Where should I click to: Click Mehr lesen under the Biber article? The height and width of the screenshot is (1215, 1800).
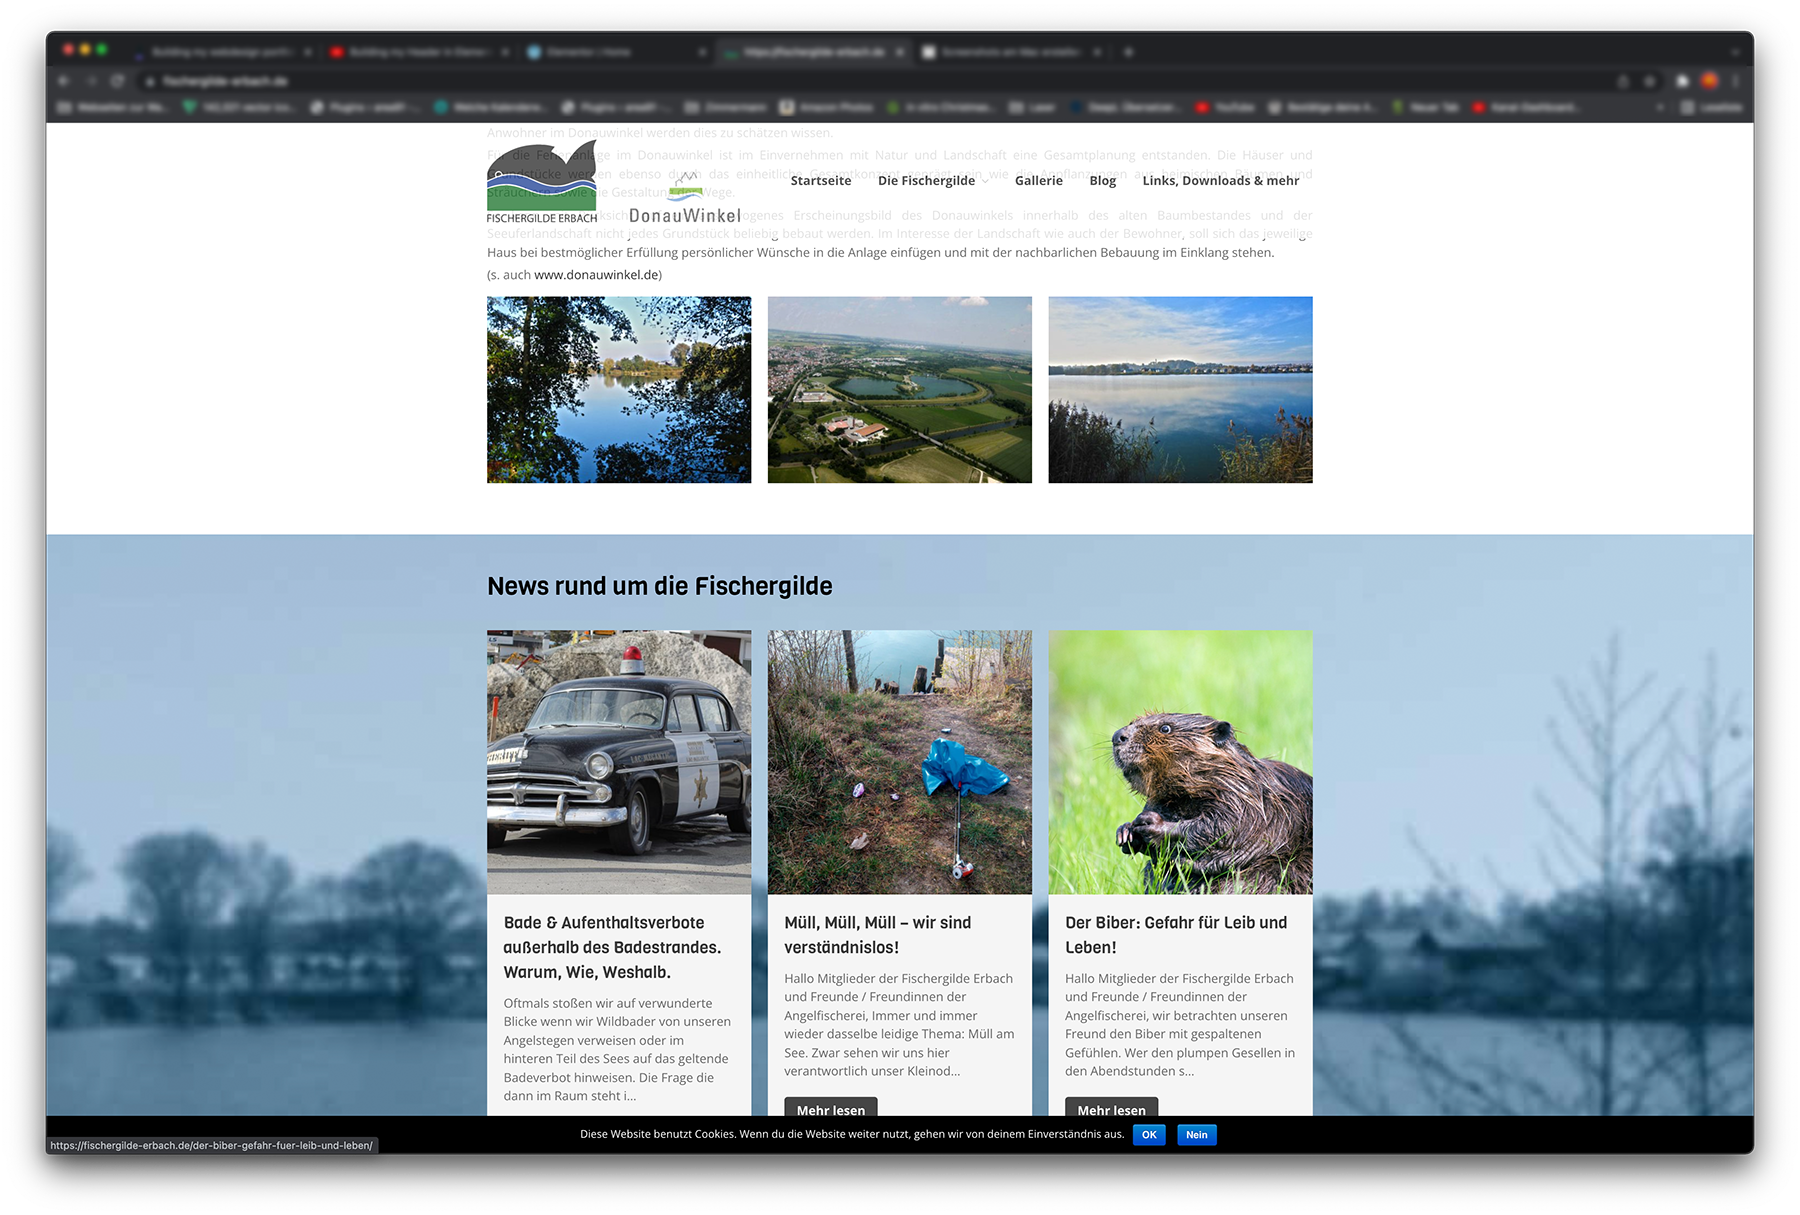pyautogui.click(x=1111, y=1108)
